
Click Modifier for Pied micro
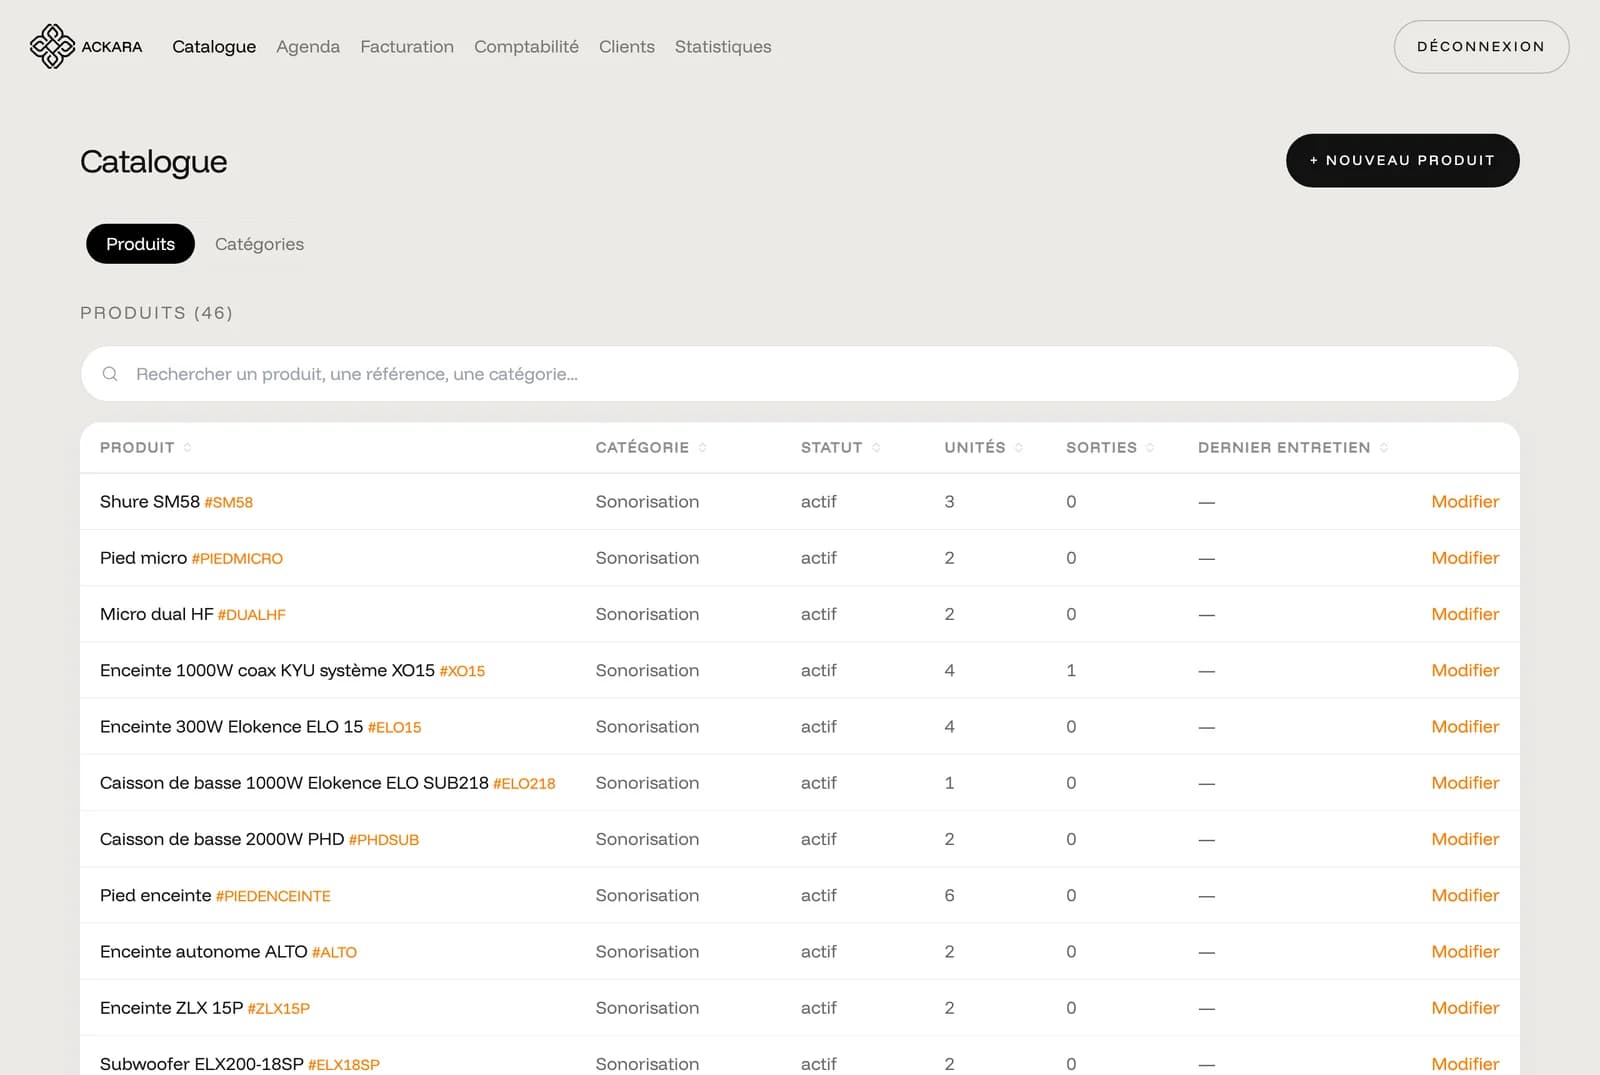pos(1465,558)
